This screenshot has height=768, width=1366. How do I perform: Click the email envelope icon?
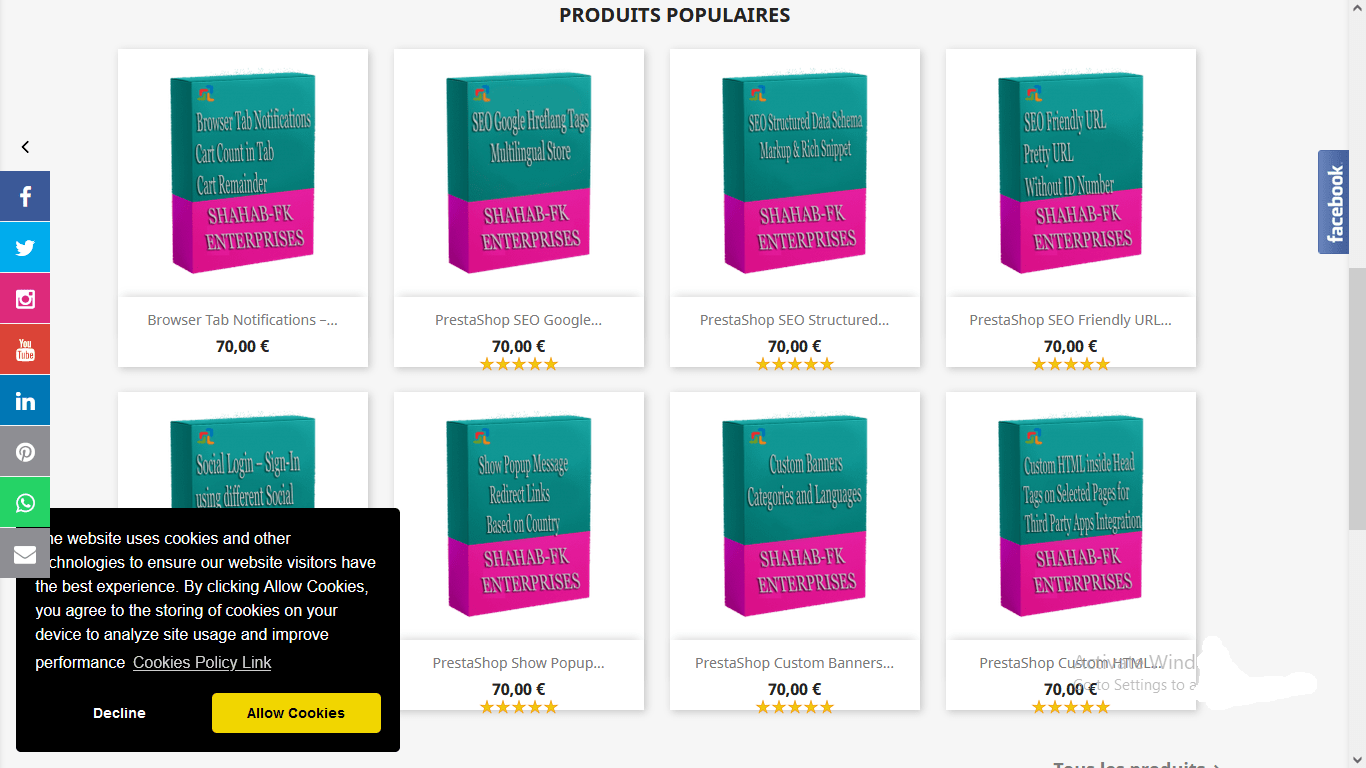(x=25, y=554)
